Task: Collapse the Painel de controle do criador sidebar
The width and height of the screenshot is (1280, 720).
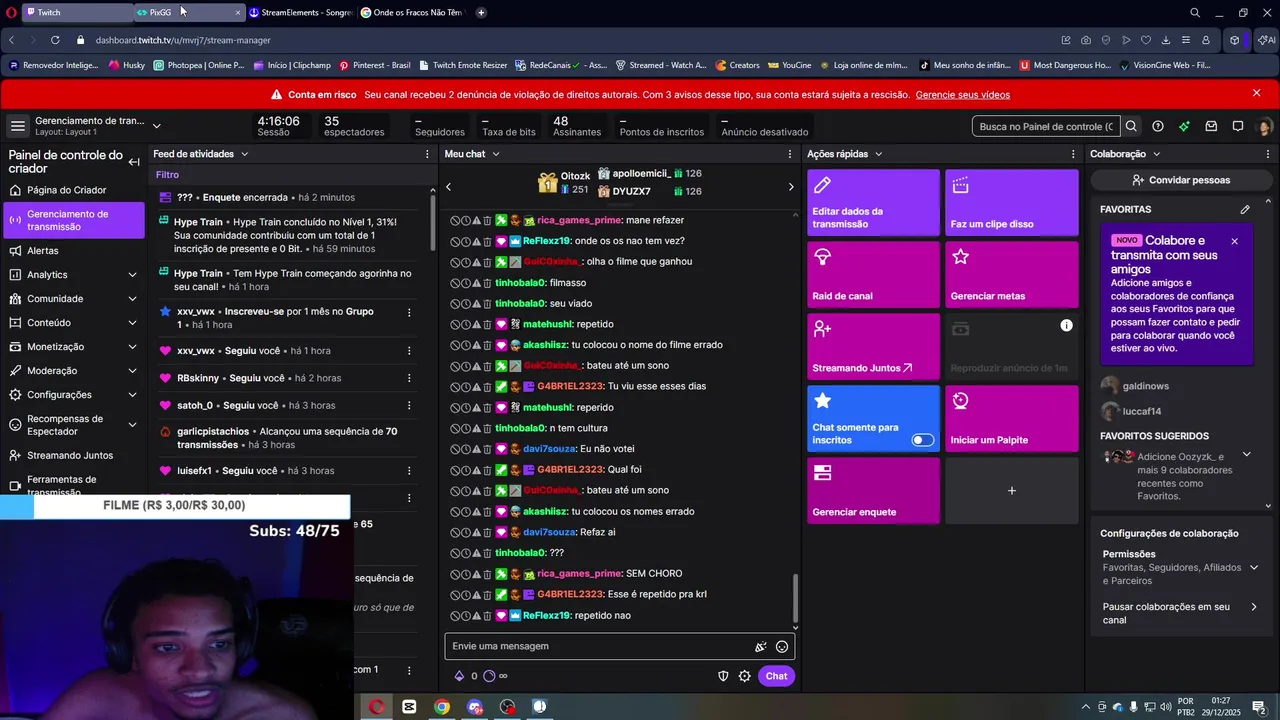Action: (134, 161)
